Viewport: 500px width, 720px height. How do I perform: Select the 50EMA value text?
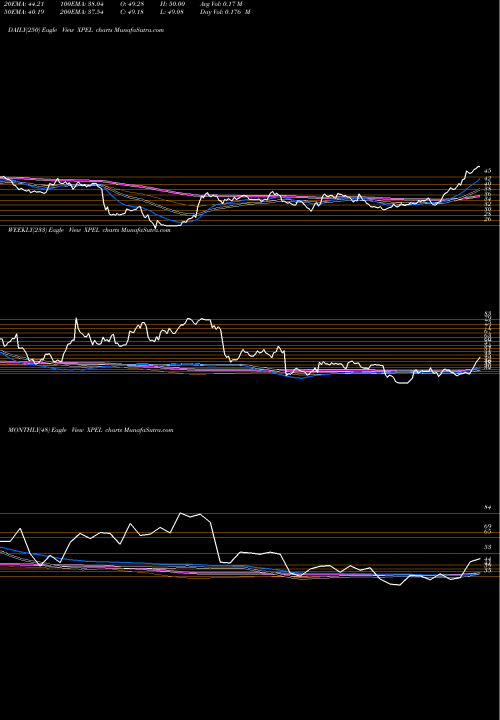(22, 12)
